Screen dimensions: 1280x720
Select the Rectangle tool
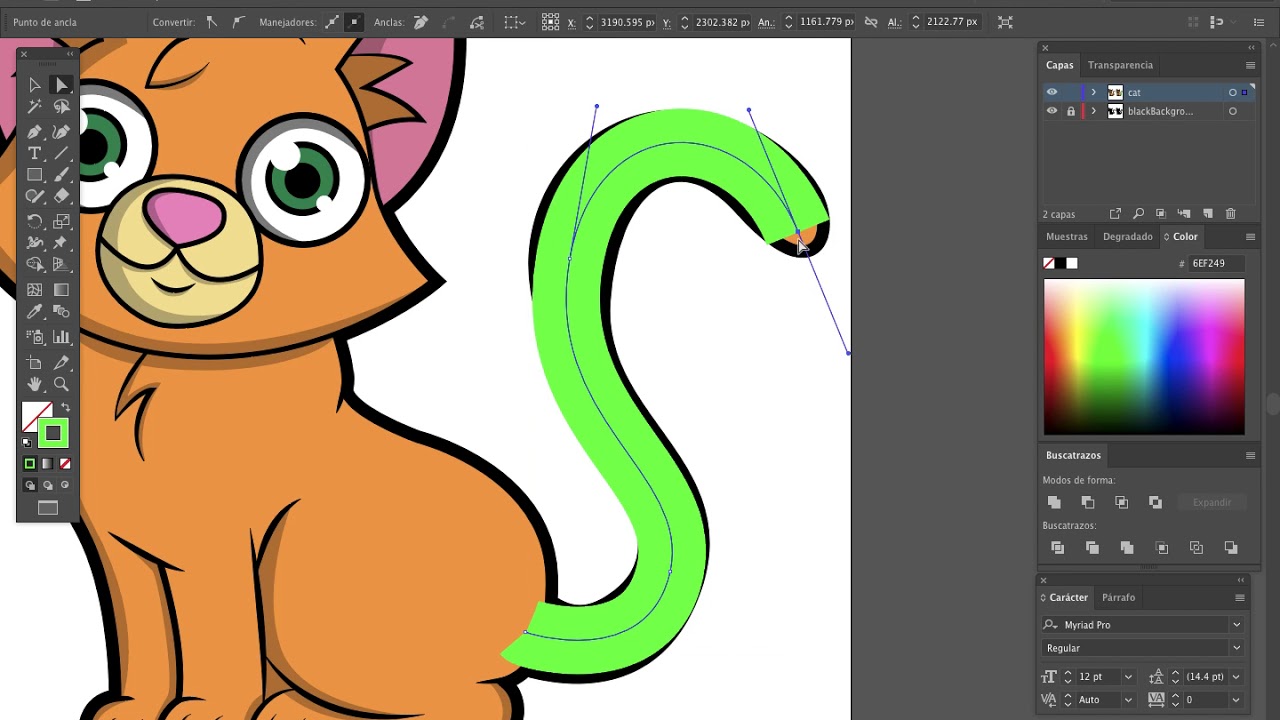click(x=34, y=175)
